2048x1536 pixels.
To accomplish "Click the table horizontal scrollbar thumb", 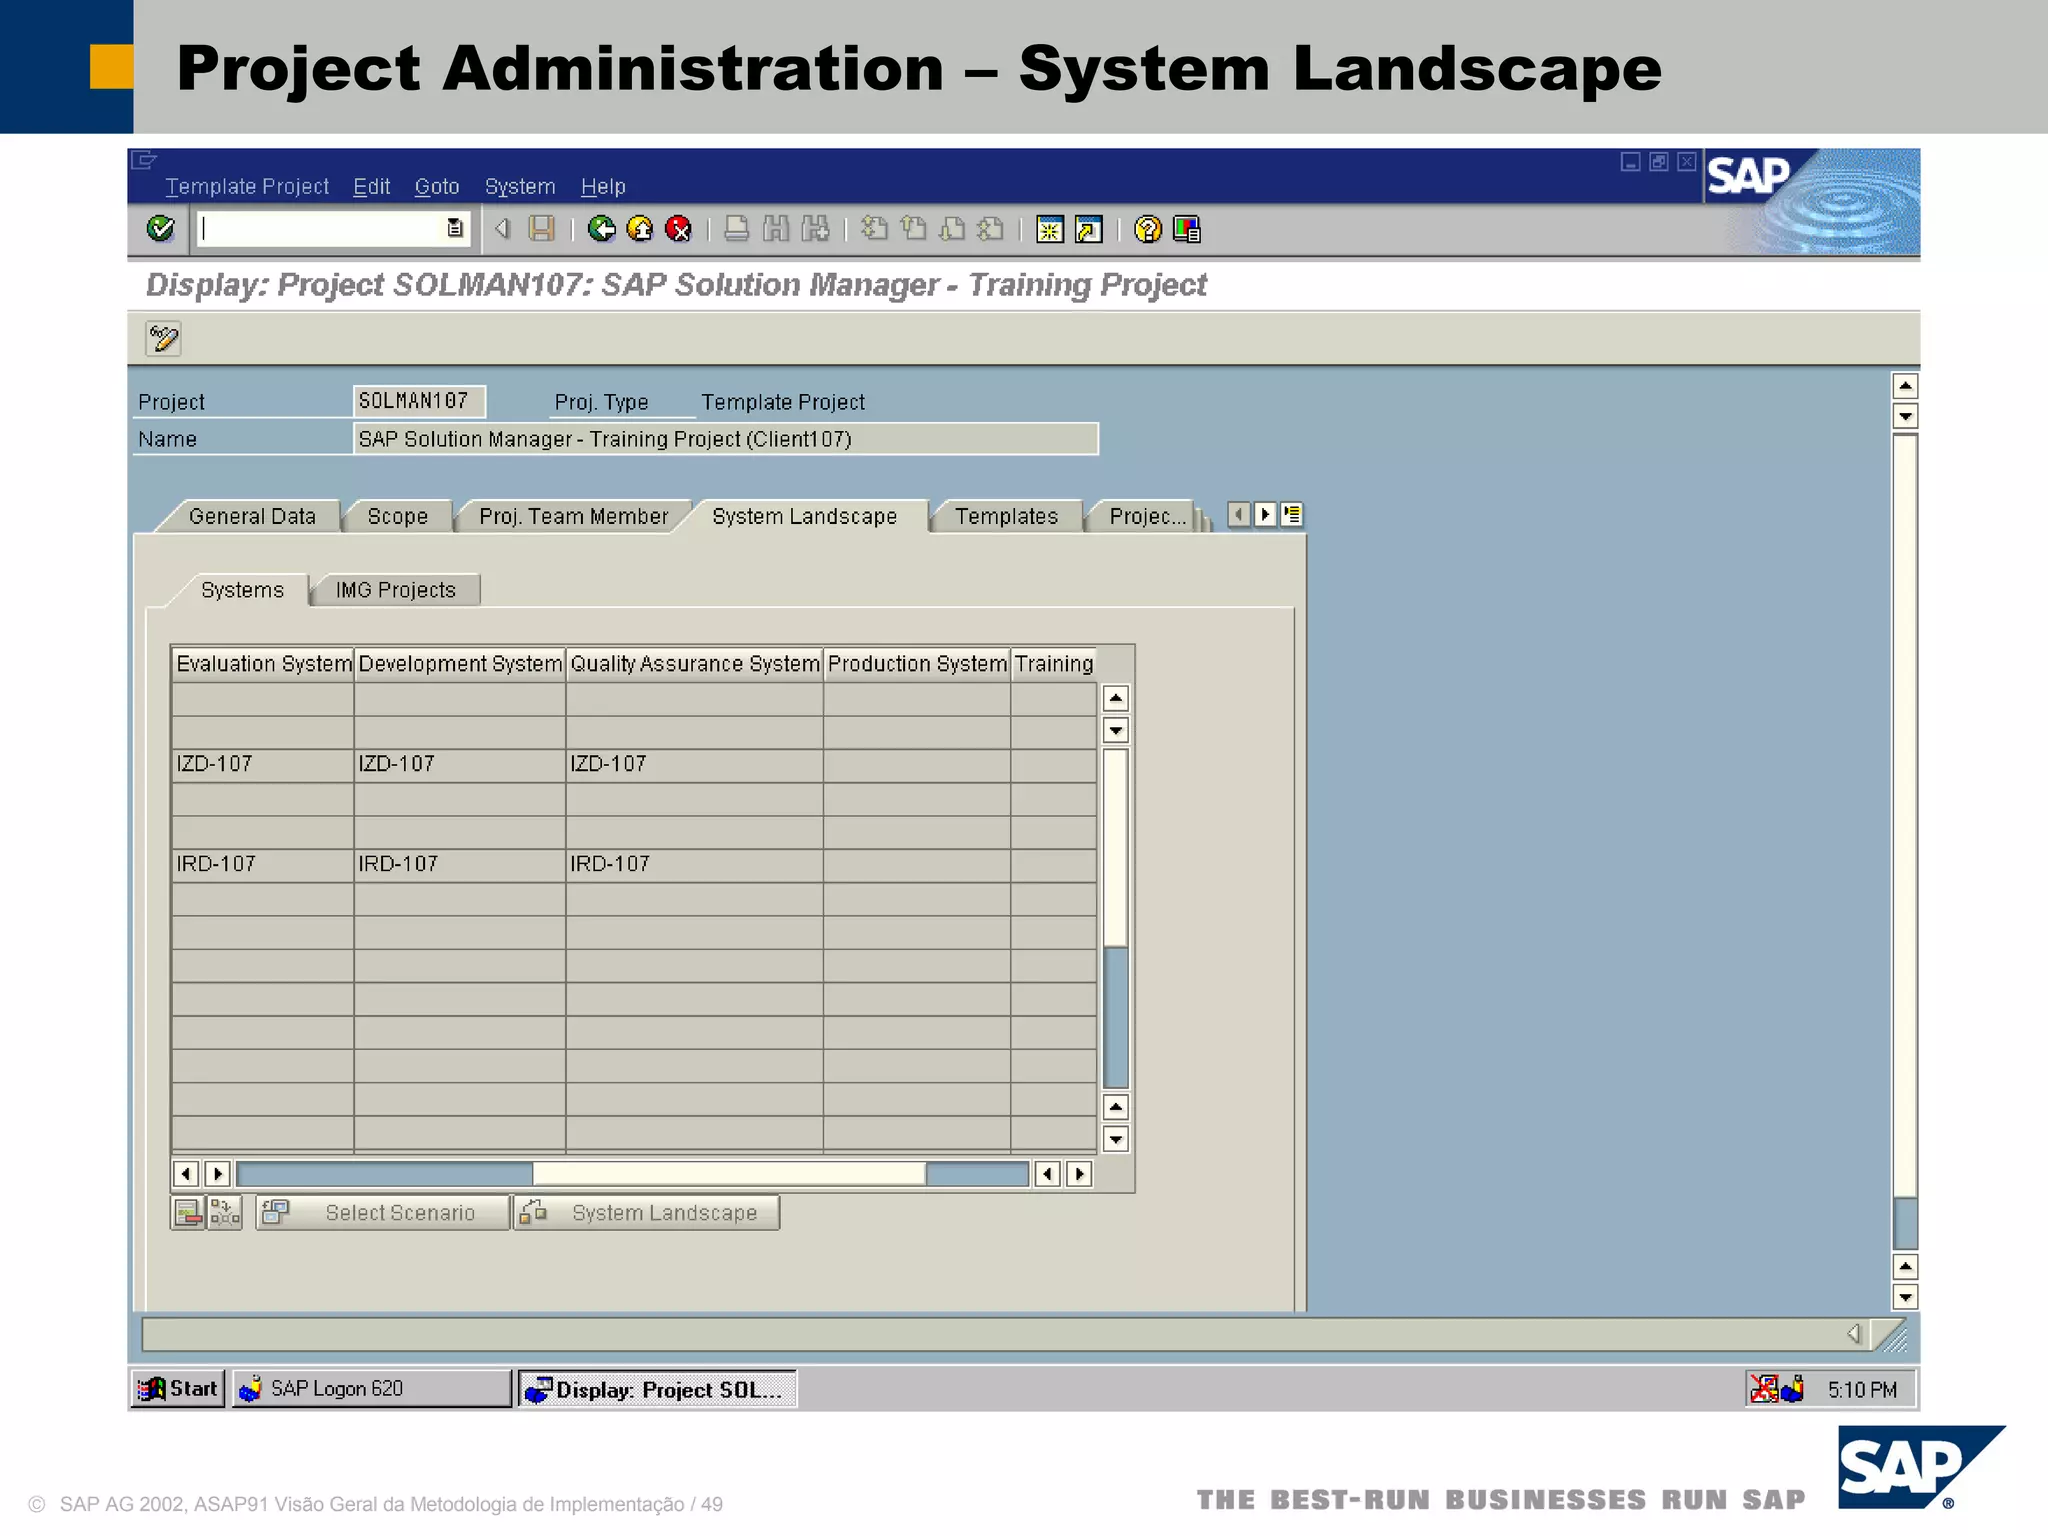I will click(729, 1173).
